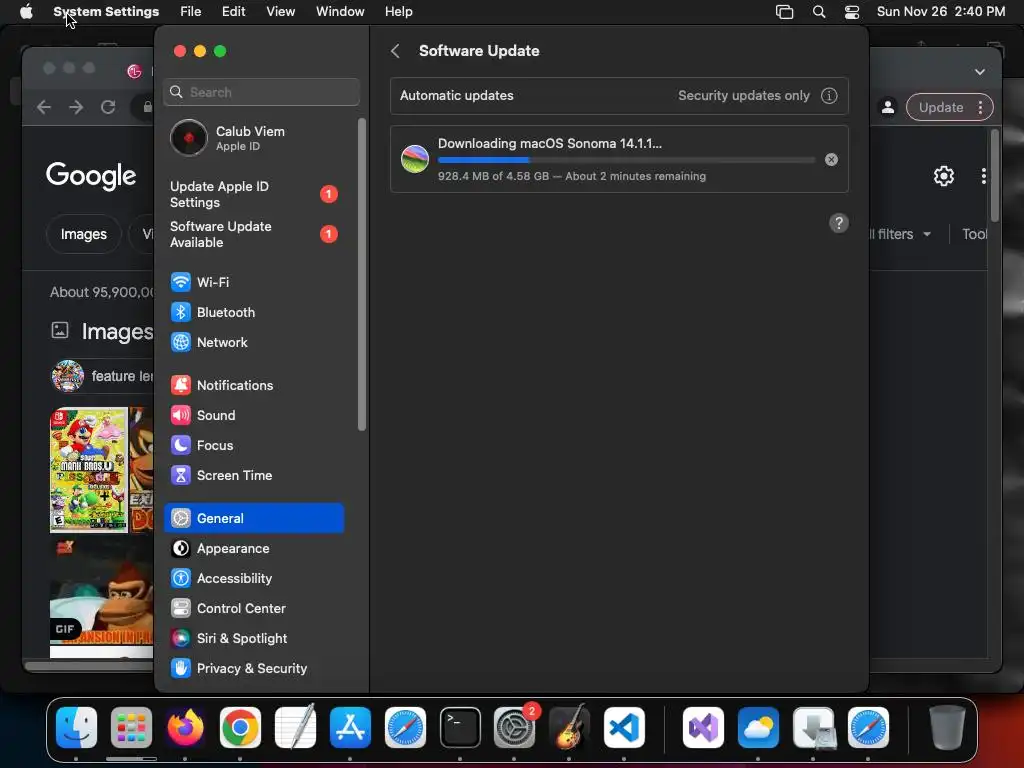Open Mario Bros U image thumbnail
This screenshot has height=768, width=1024.
tap(89, 470)
